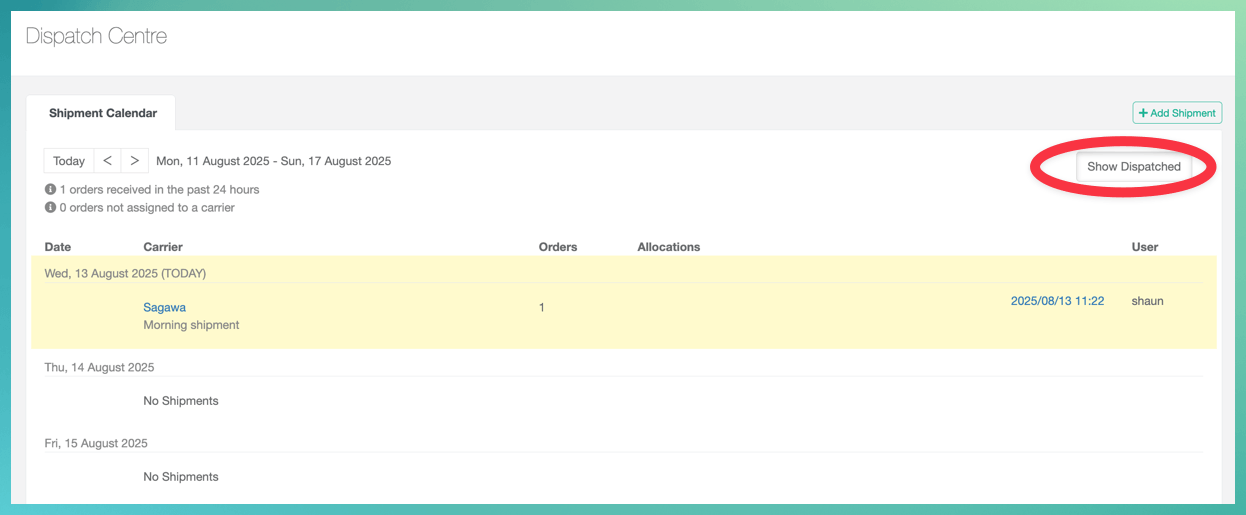Open the Sagawa carrier link
Viewport: 1246px width, 515px height.
click(164, 307)
